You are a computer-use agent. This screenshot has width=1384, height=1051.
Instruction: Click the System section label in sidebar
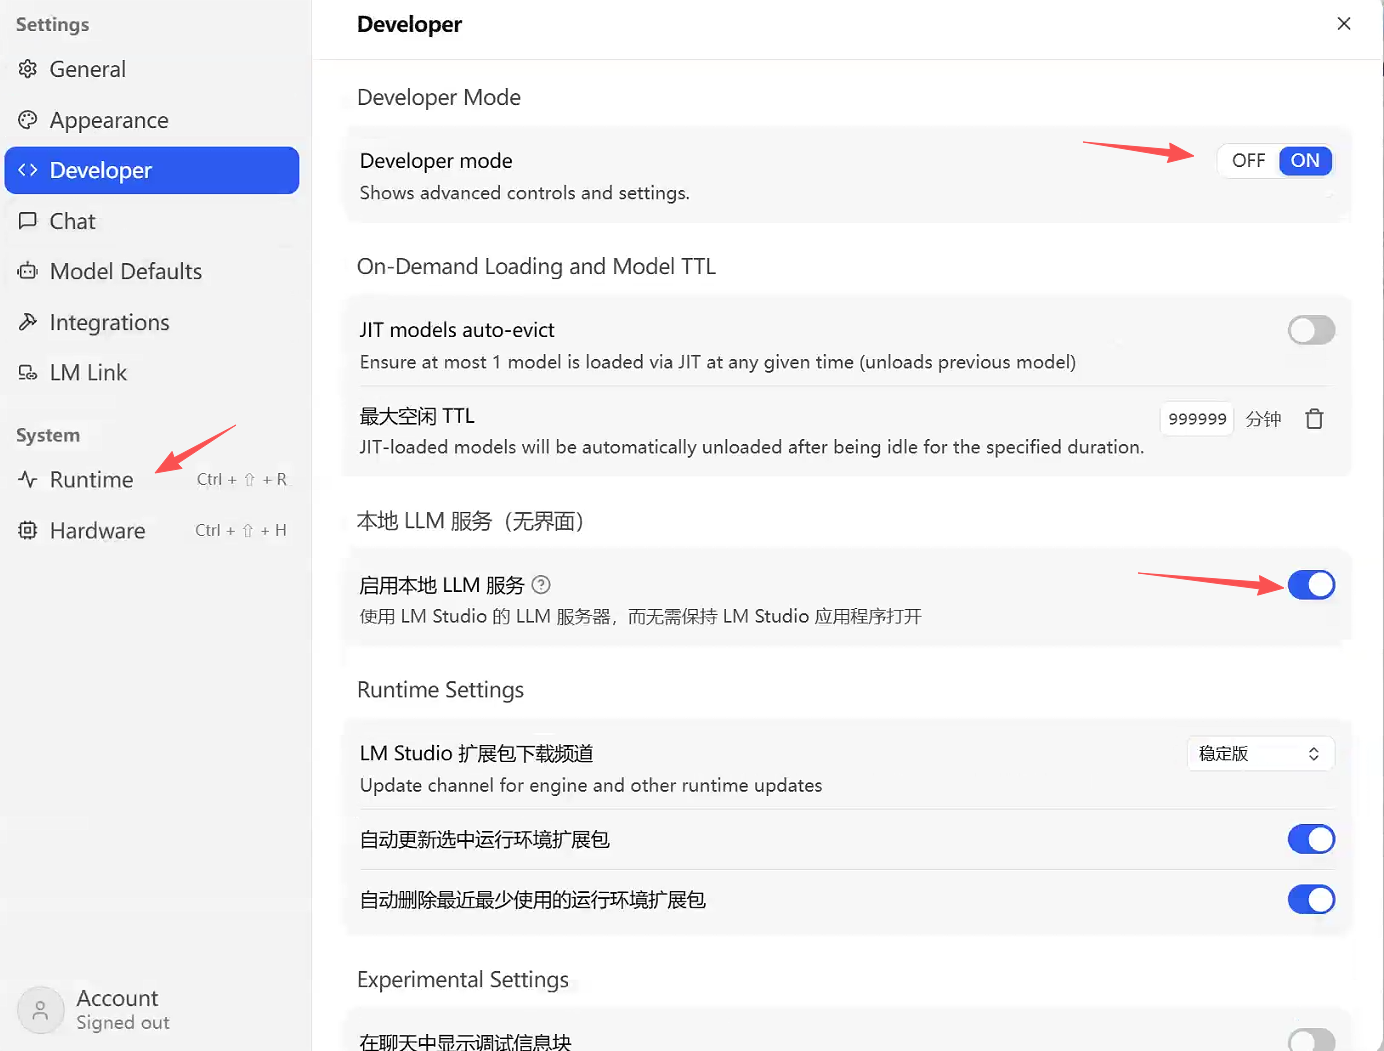coord(48,435)
